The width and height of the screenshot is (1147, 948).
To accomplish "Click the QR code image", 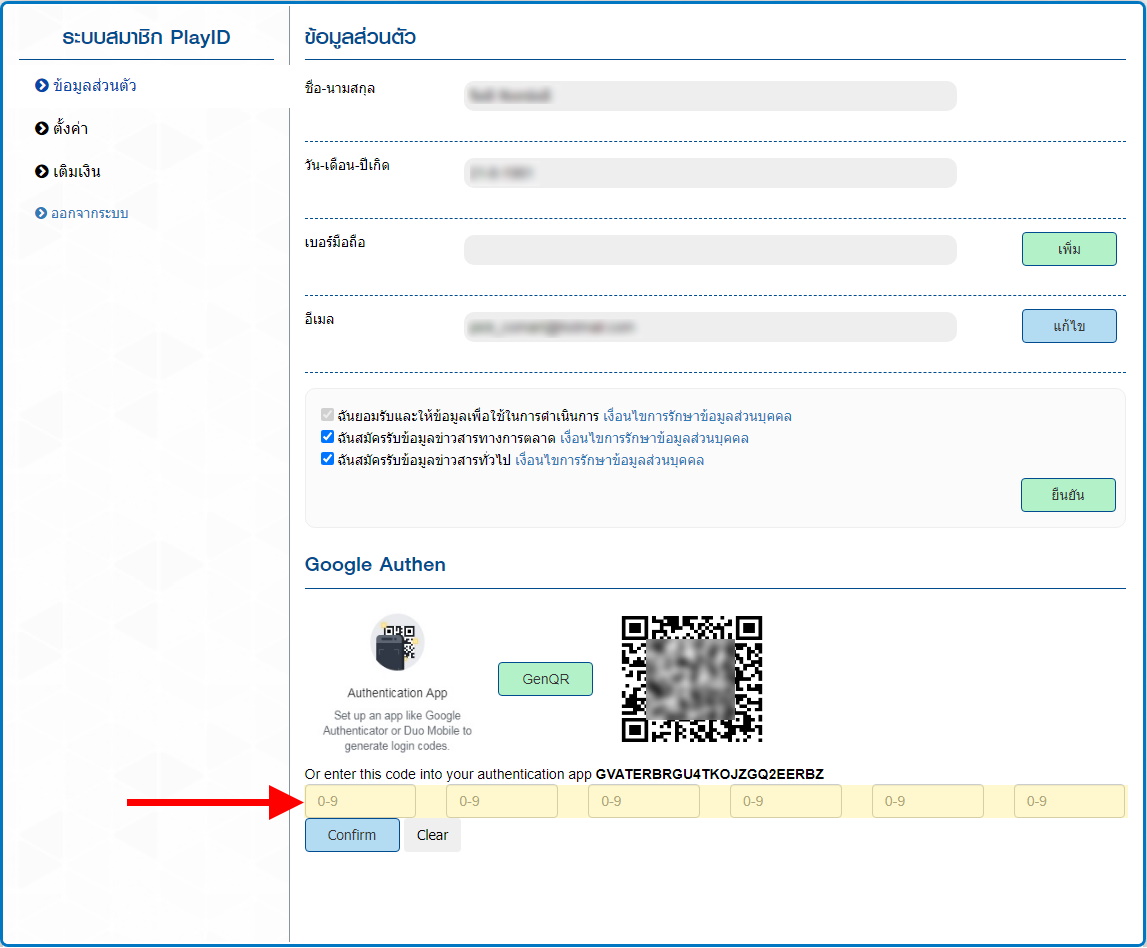I will 692,679.
